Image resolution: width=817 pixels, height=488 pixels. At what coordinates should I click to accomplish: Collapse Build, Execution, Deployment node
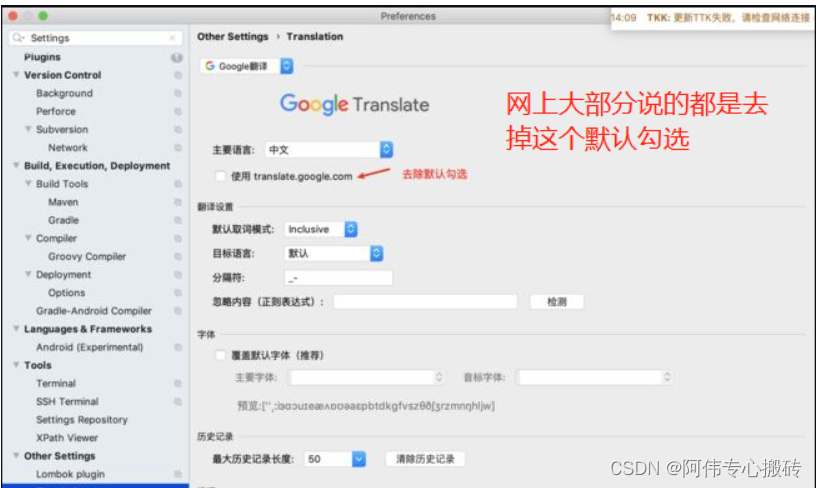point(16,166)
